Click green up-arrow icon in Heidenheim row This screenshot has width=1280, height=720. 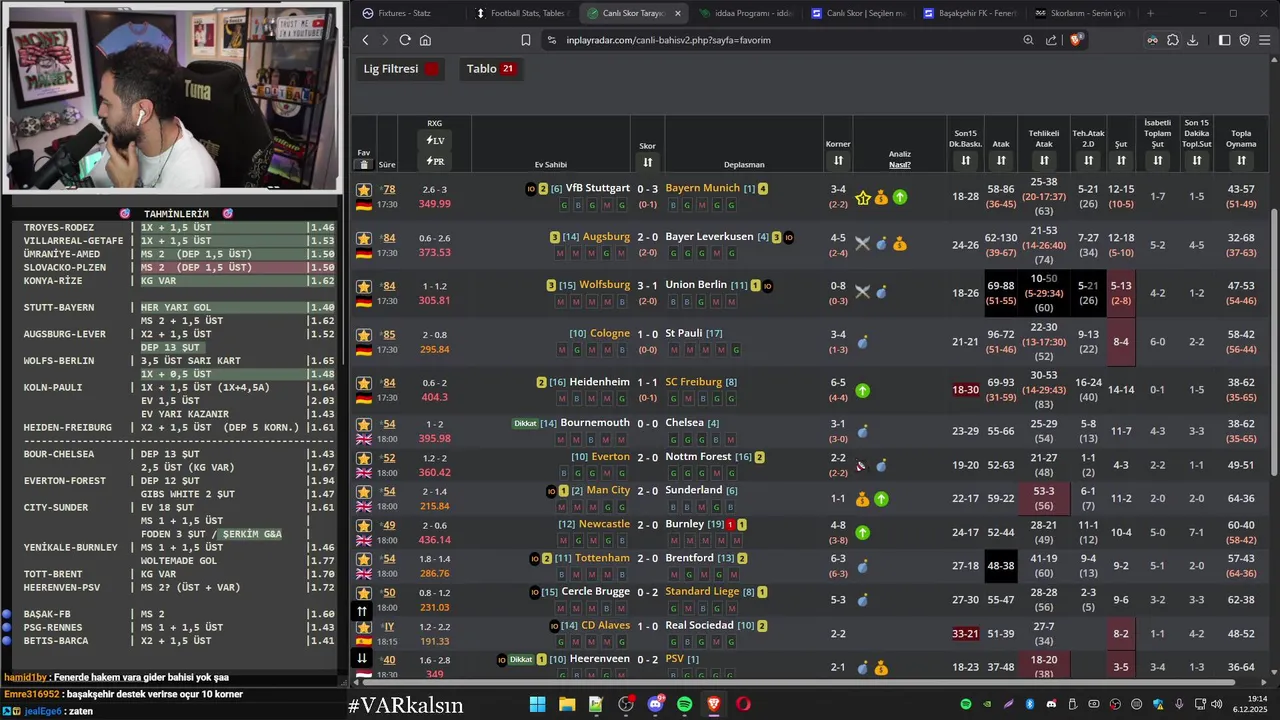coord(862,391)
